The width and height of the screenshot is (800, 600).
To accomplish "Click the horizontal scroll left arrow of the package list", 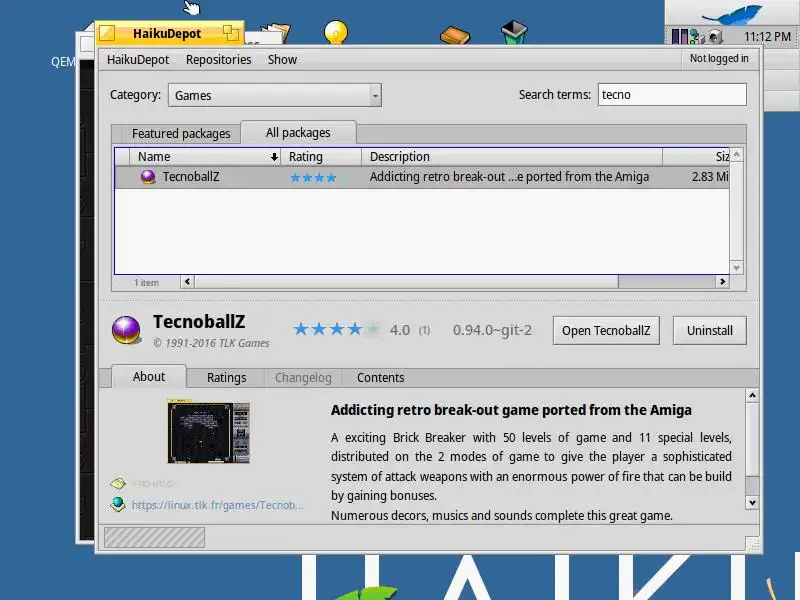I will coord(187,282).
